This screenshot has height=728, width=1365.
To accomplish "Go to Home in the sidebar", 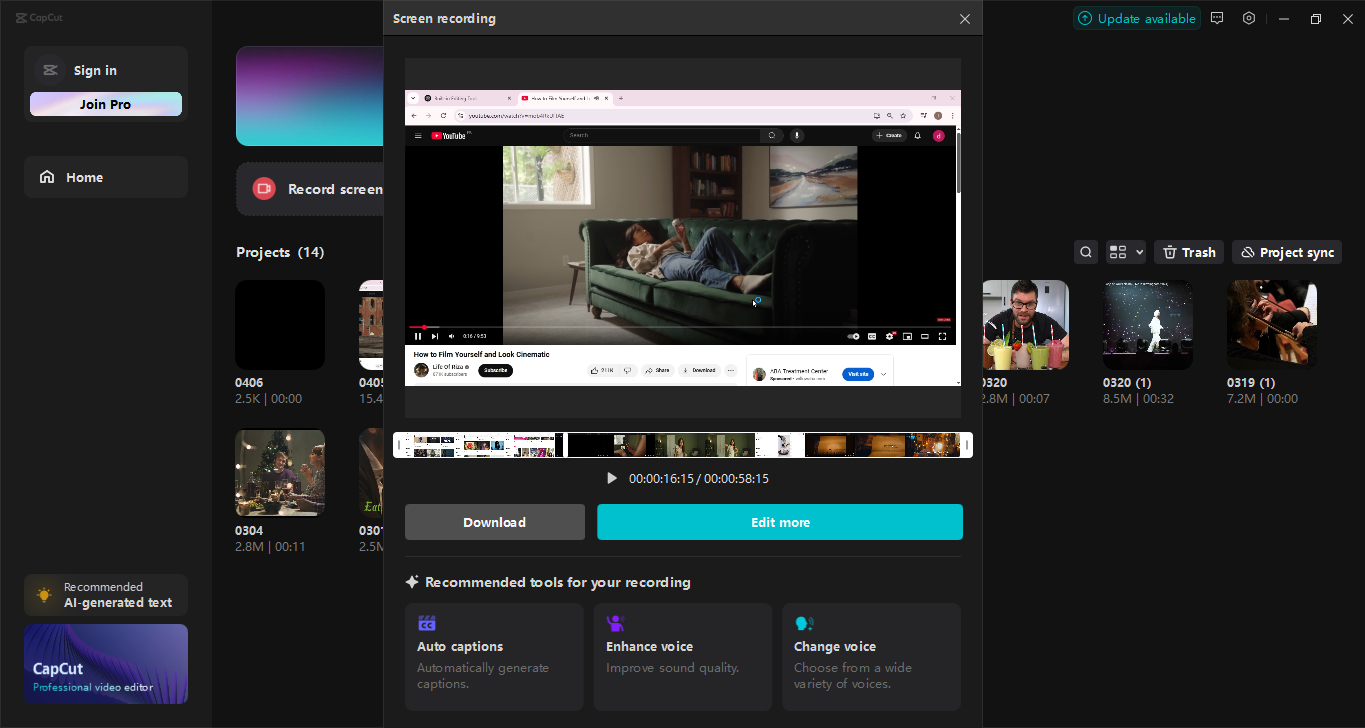I will 106,177.
